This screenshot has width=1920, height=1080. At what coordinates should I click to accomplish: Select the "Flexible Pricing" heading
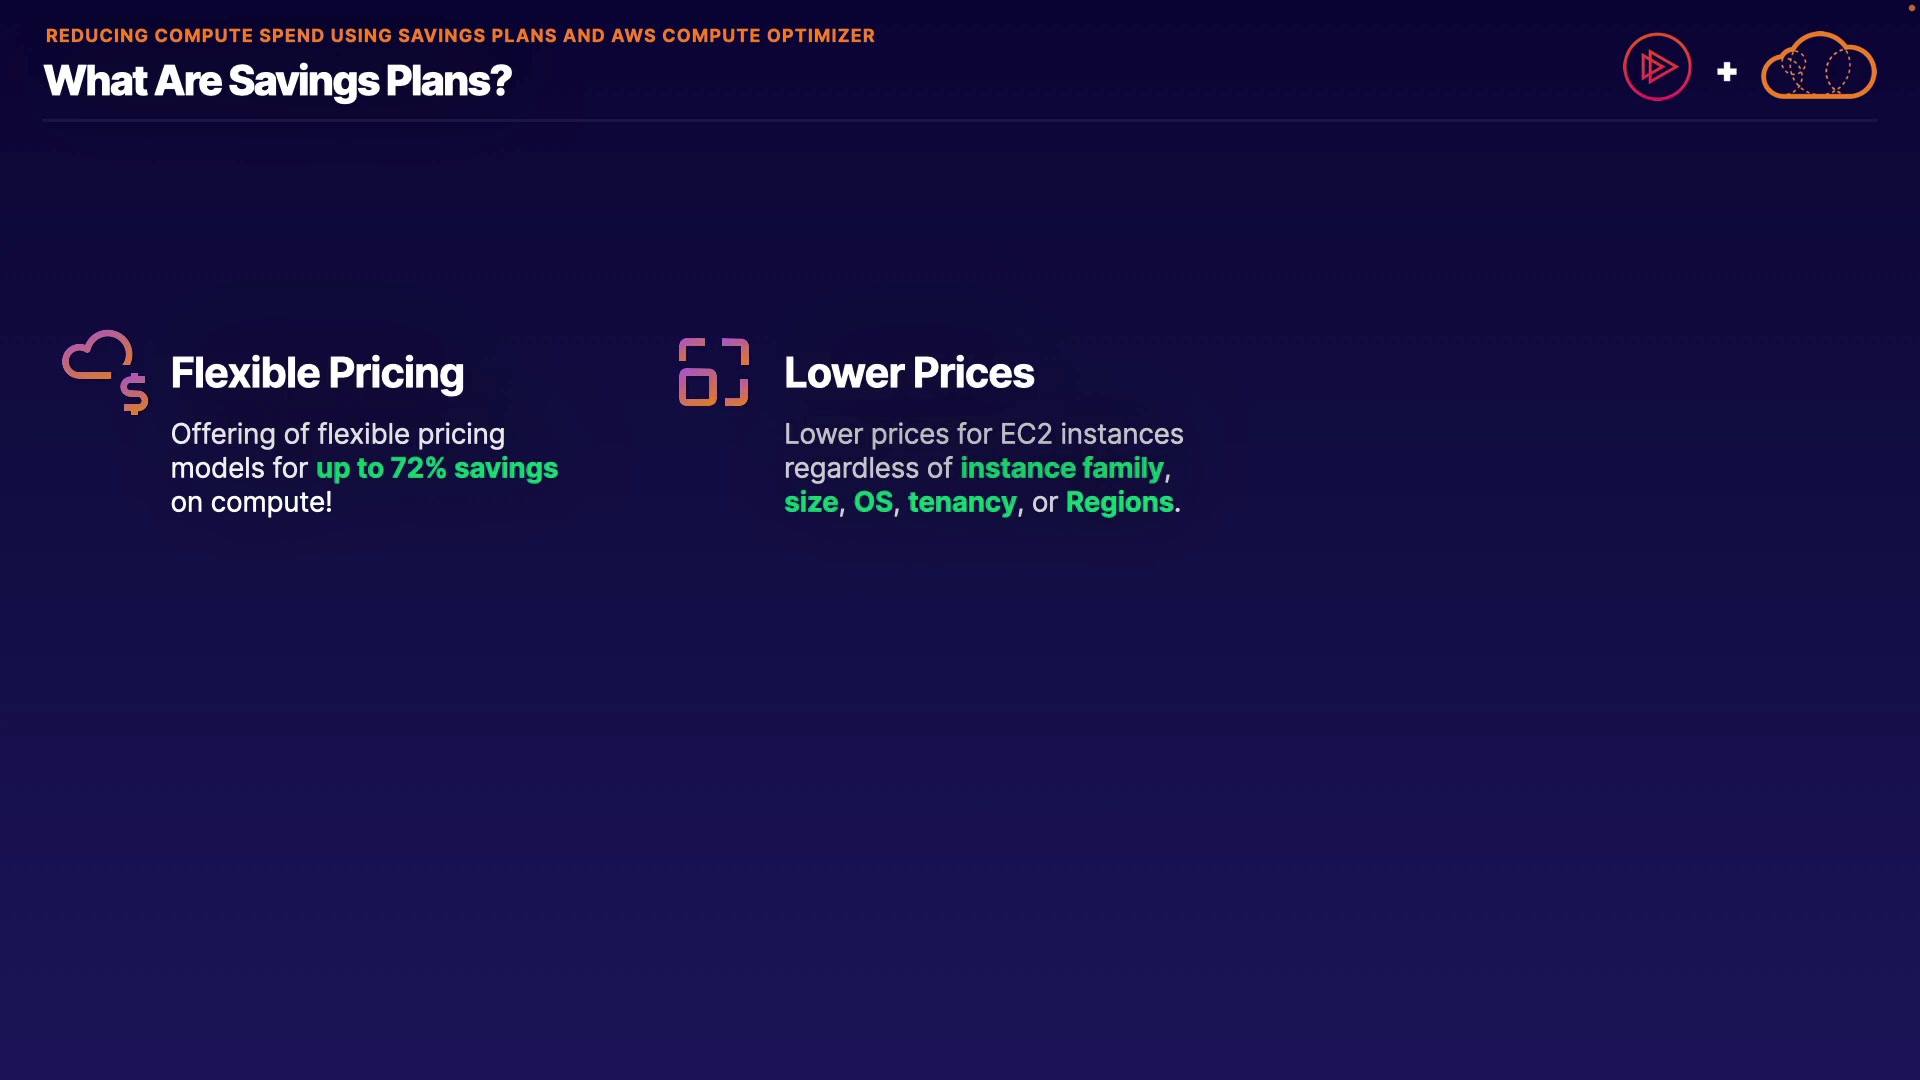(x=317, y=373)
